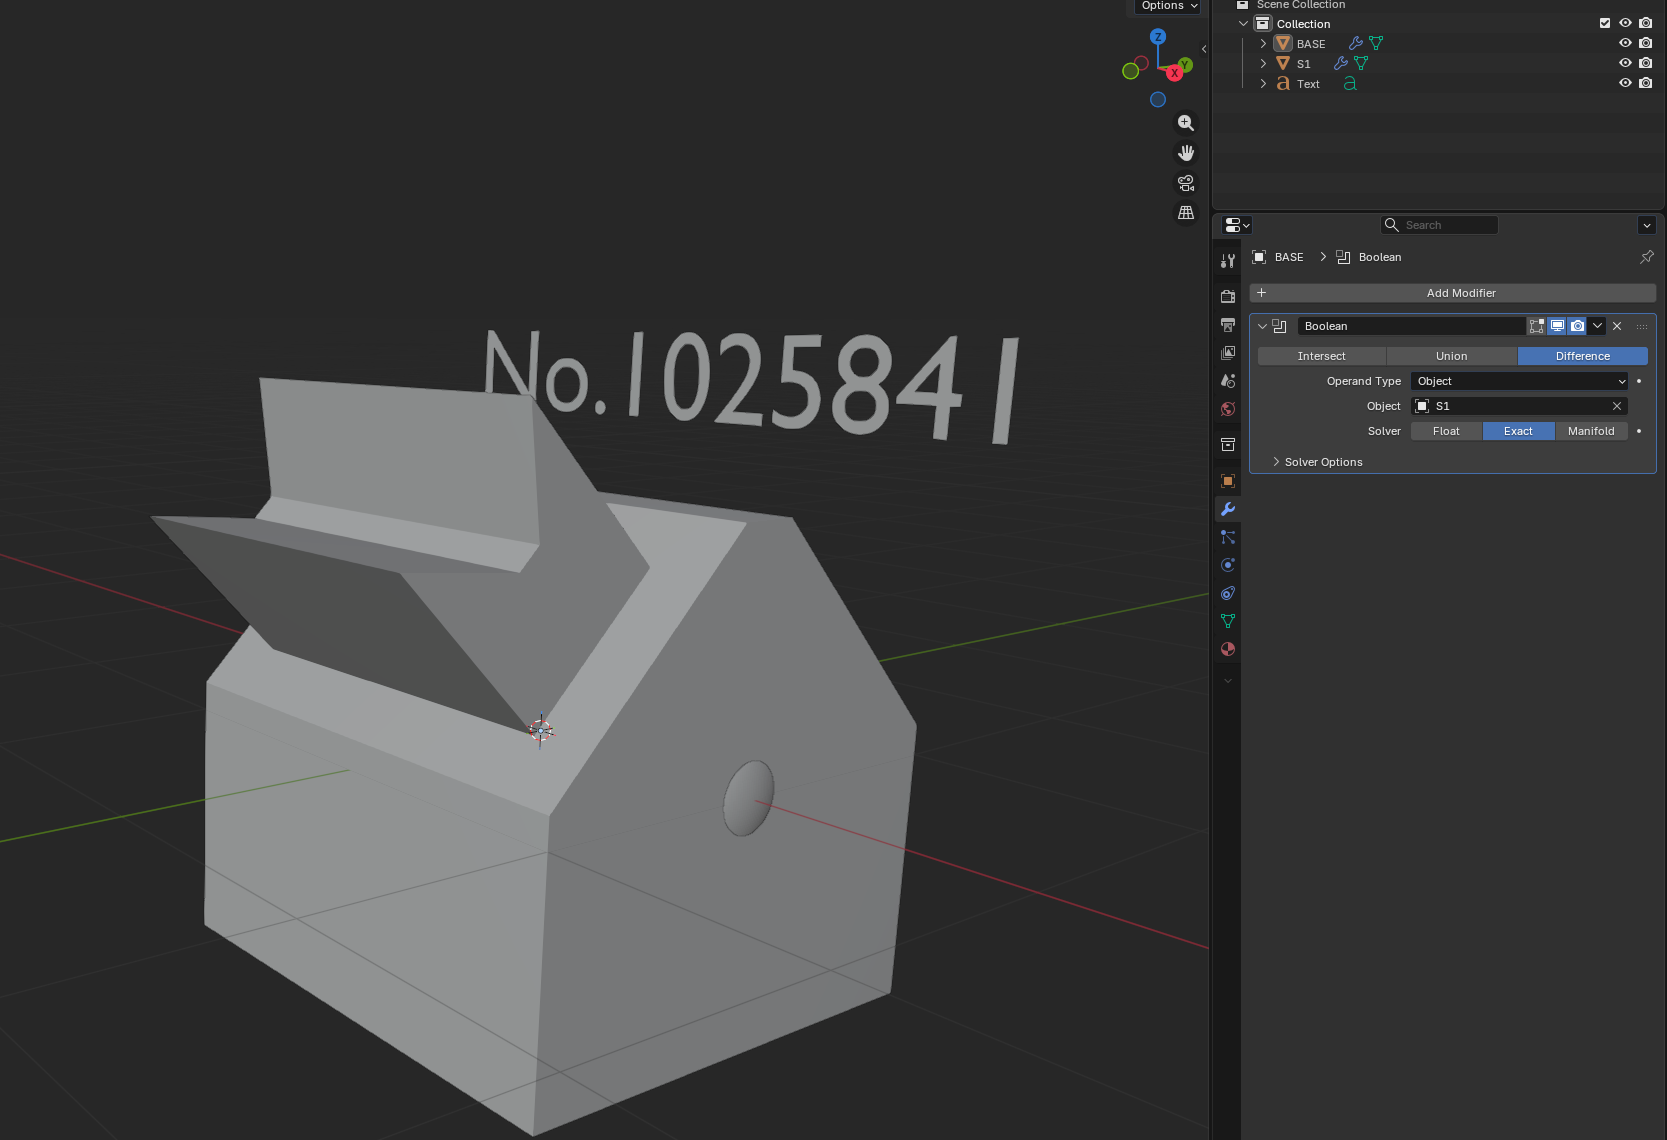Viewport: 1667px width, 1140px height.
Task: Disable BASE in renders via camera icon
Action: pos(1646,43)
